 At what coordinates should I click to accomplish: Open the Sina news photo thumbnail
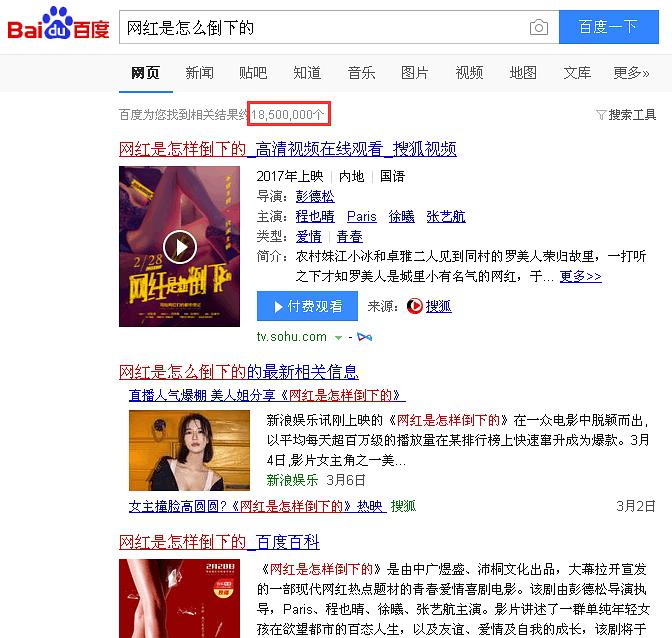pyautogui.click(x=189, y=450)
